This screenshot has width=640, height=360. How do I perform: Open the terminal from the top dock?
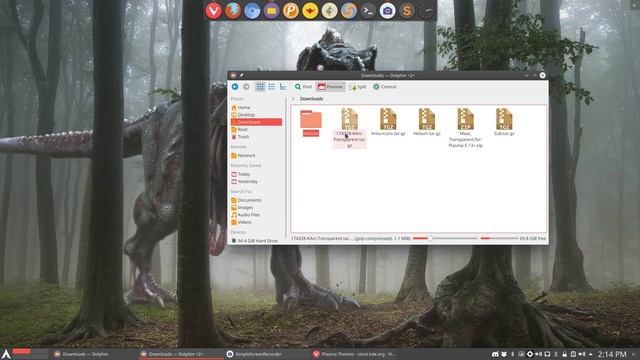tap(368, 11)
